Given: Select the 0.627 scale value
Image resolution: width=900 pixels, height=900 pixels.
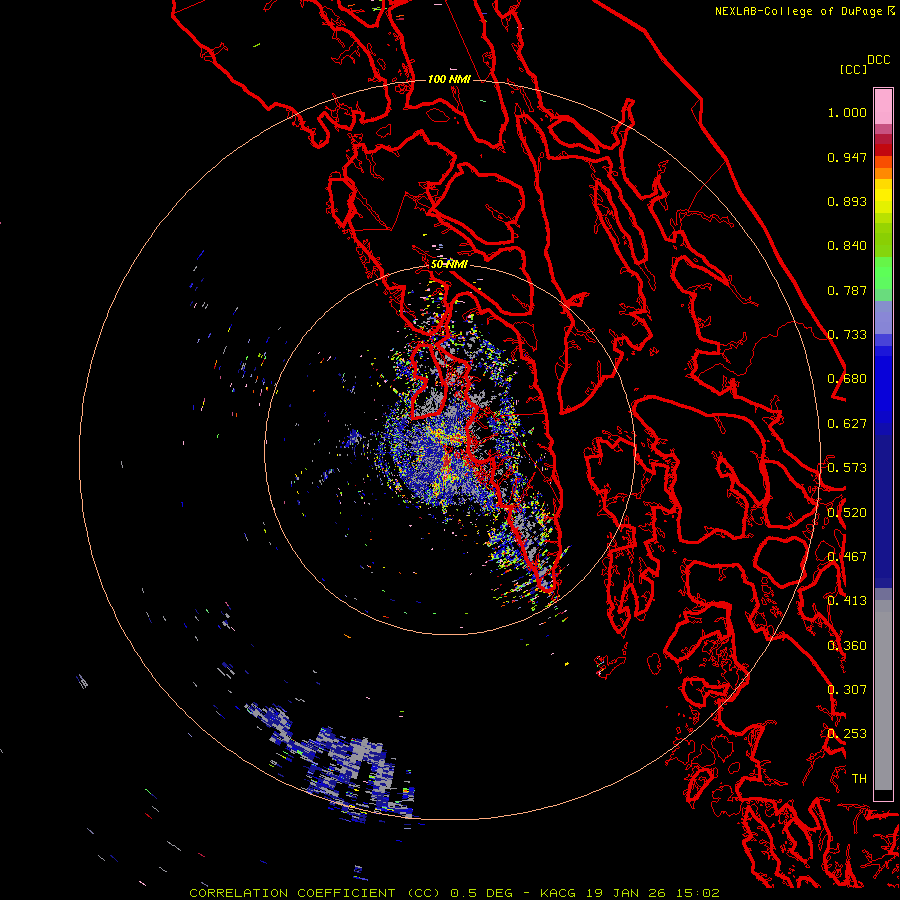Looking at the screenshot, I should [x=847, y=424].
